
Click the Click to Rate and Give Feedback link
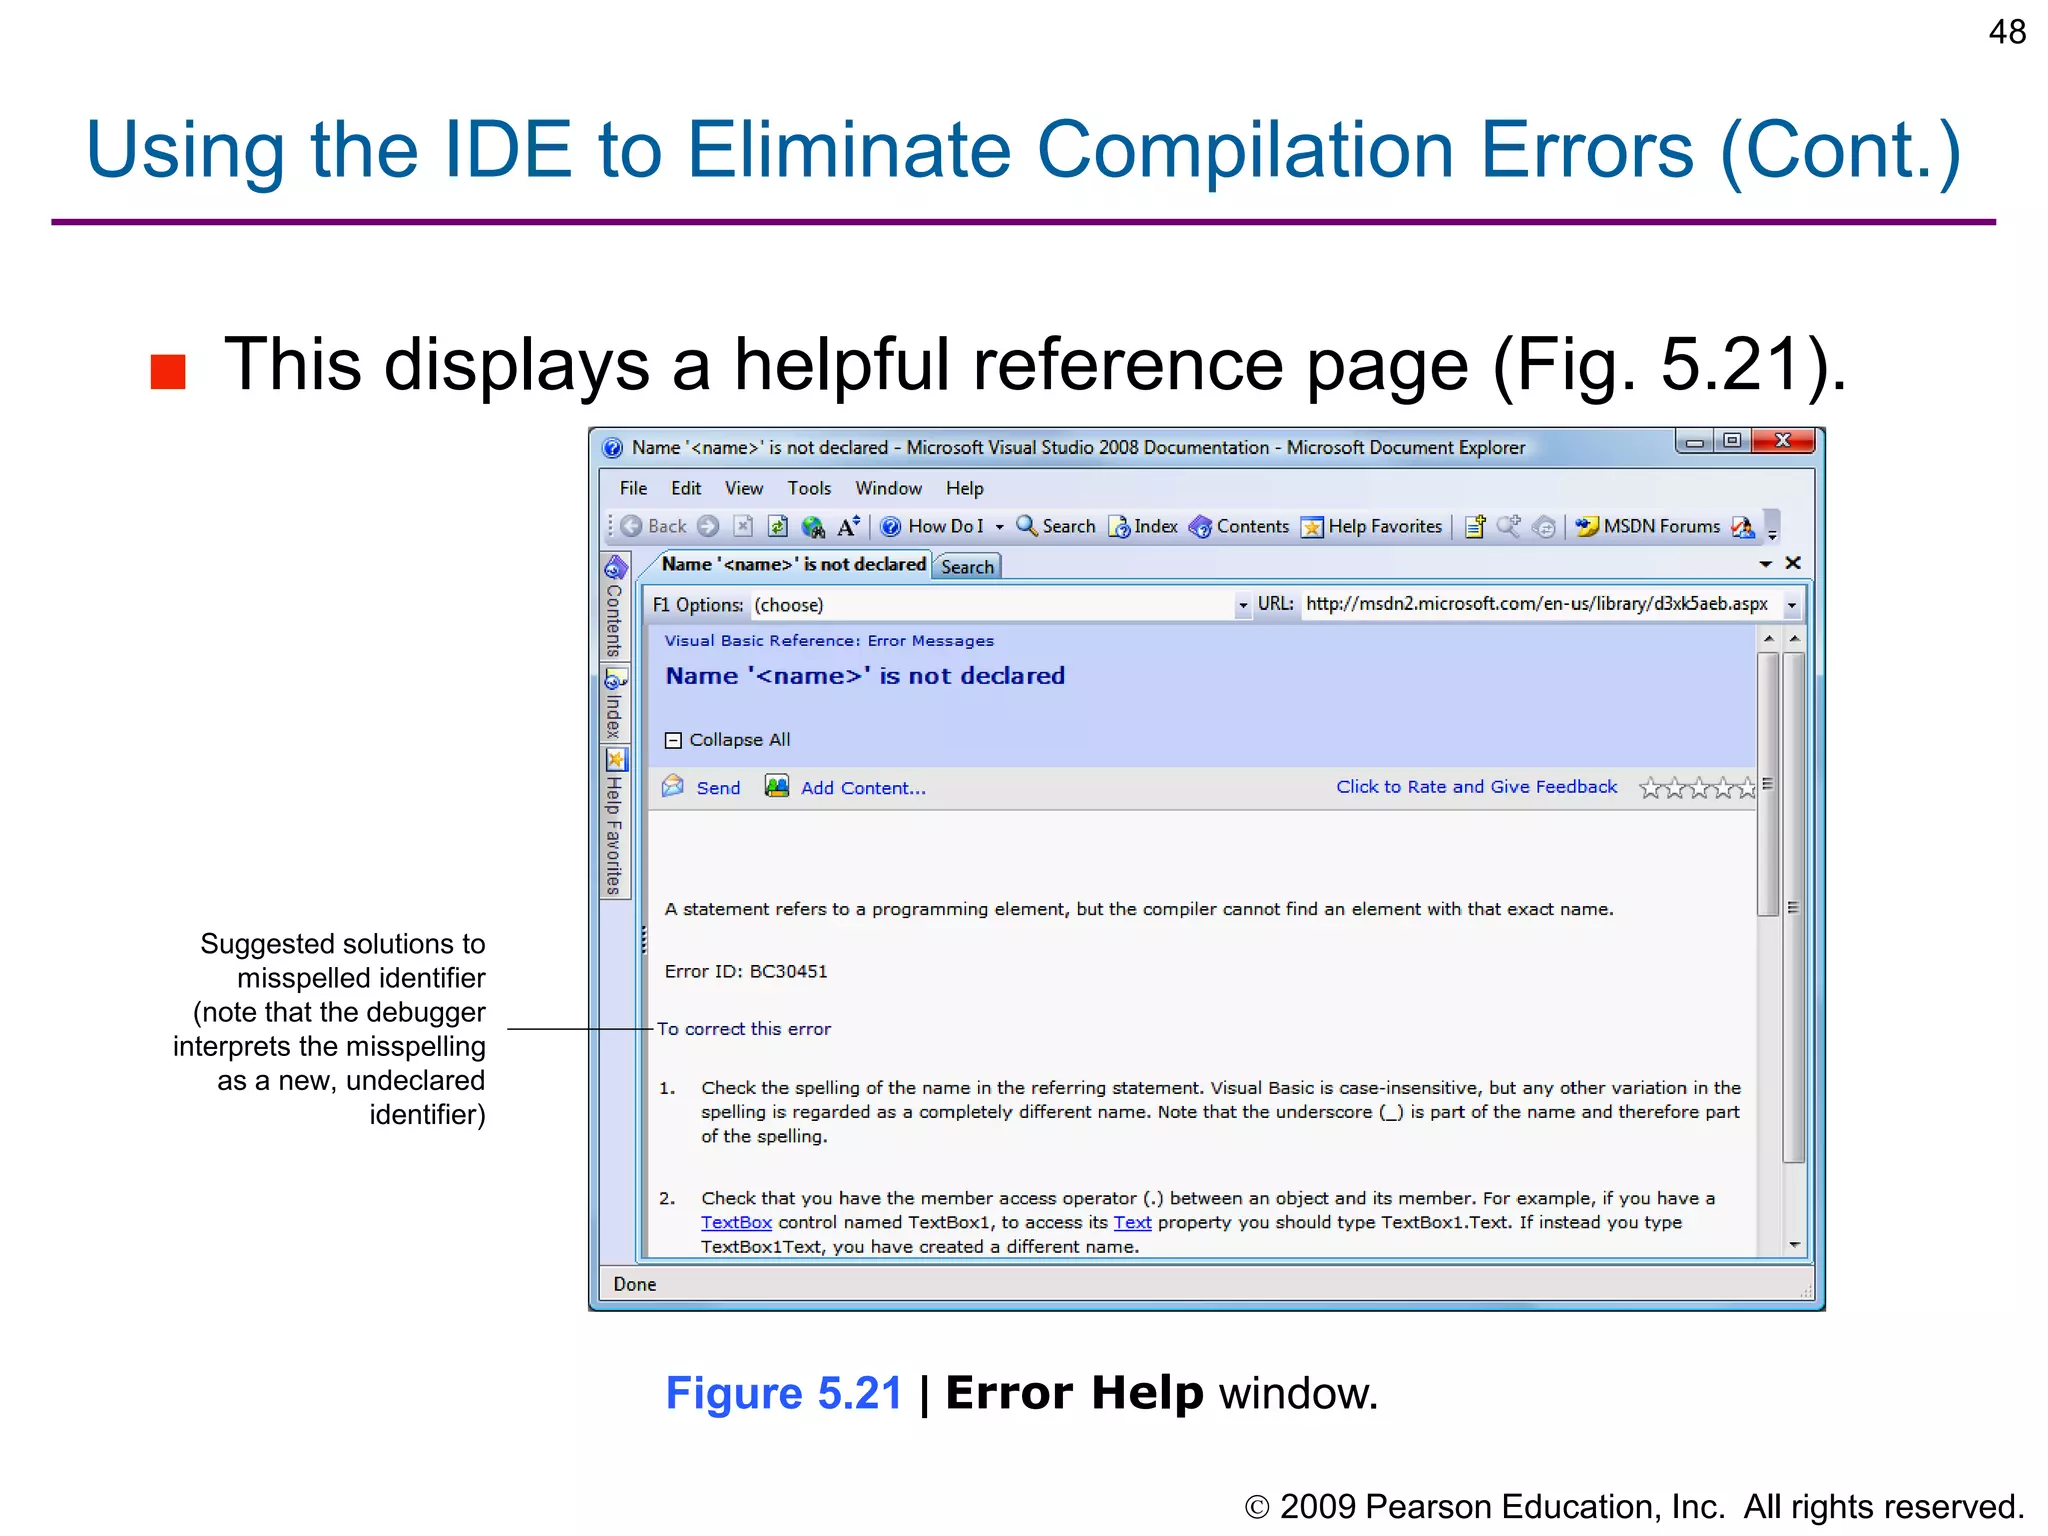(x=1476, y=787)
